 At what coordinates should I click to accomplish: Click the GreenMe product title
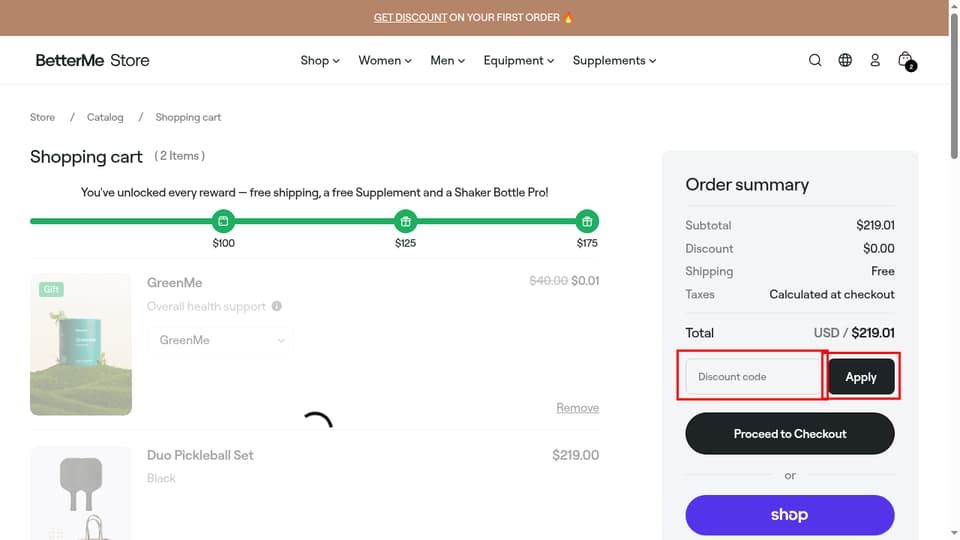(174, 283)
